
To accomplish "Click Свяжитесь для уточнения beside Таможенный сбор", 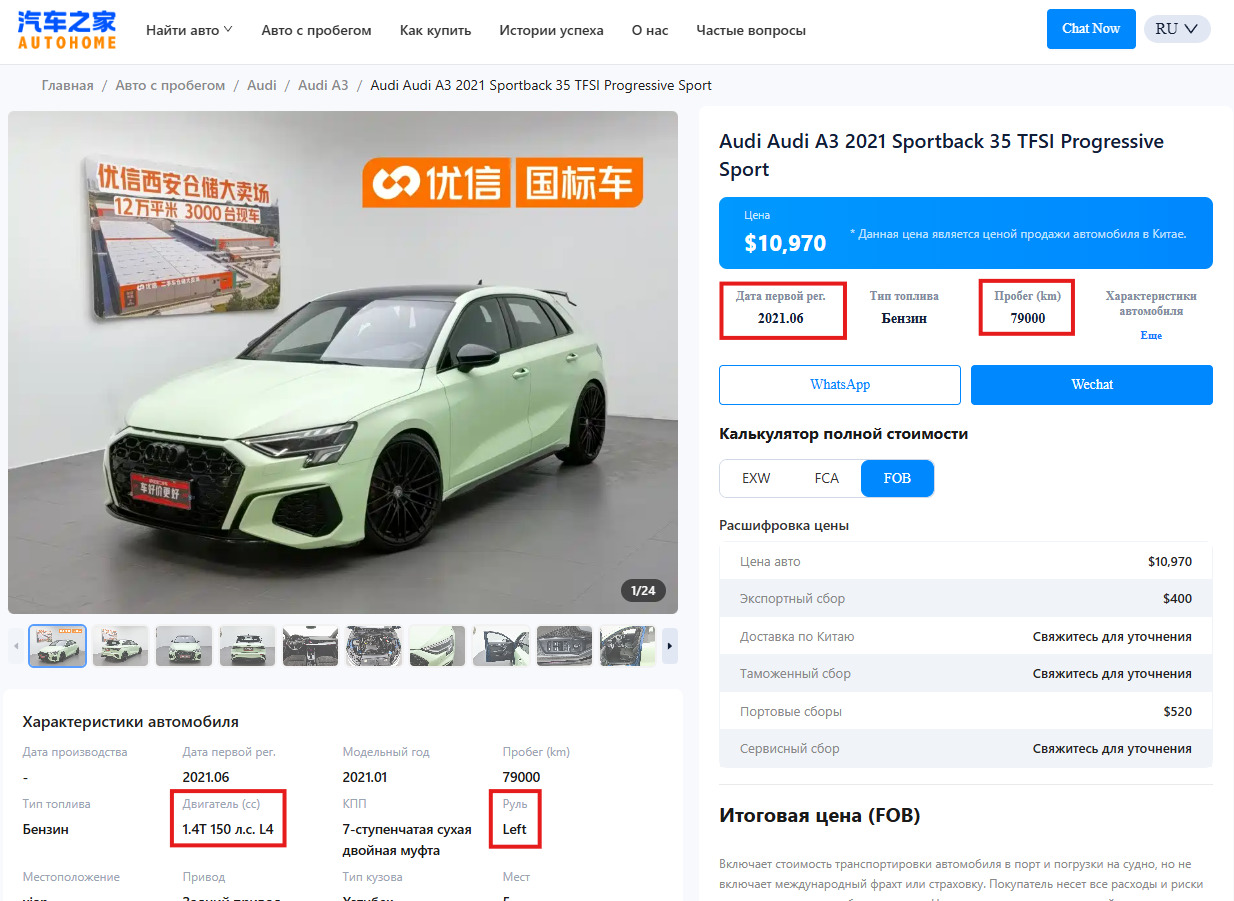I will 1112,674.
